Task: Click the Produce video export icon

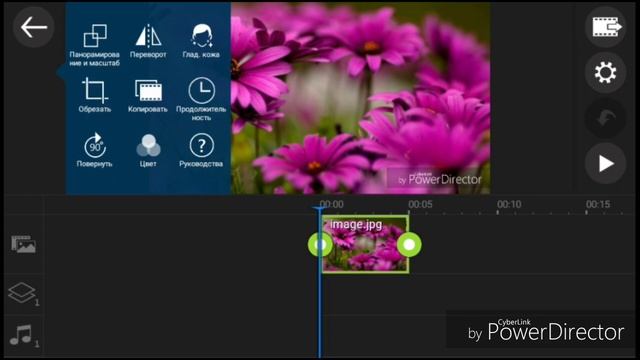Action: (606, 27)
